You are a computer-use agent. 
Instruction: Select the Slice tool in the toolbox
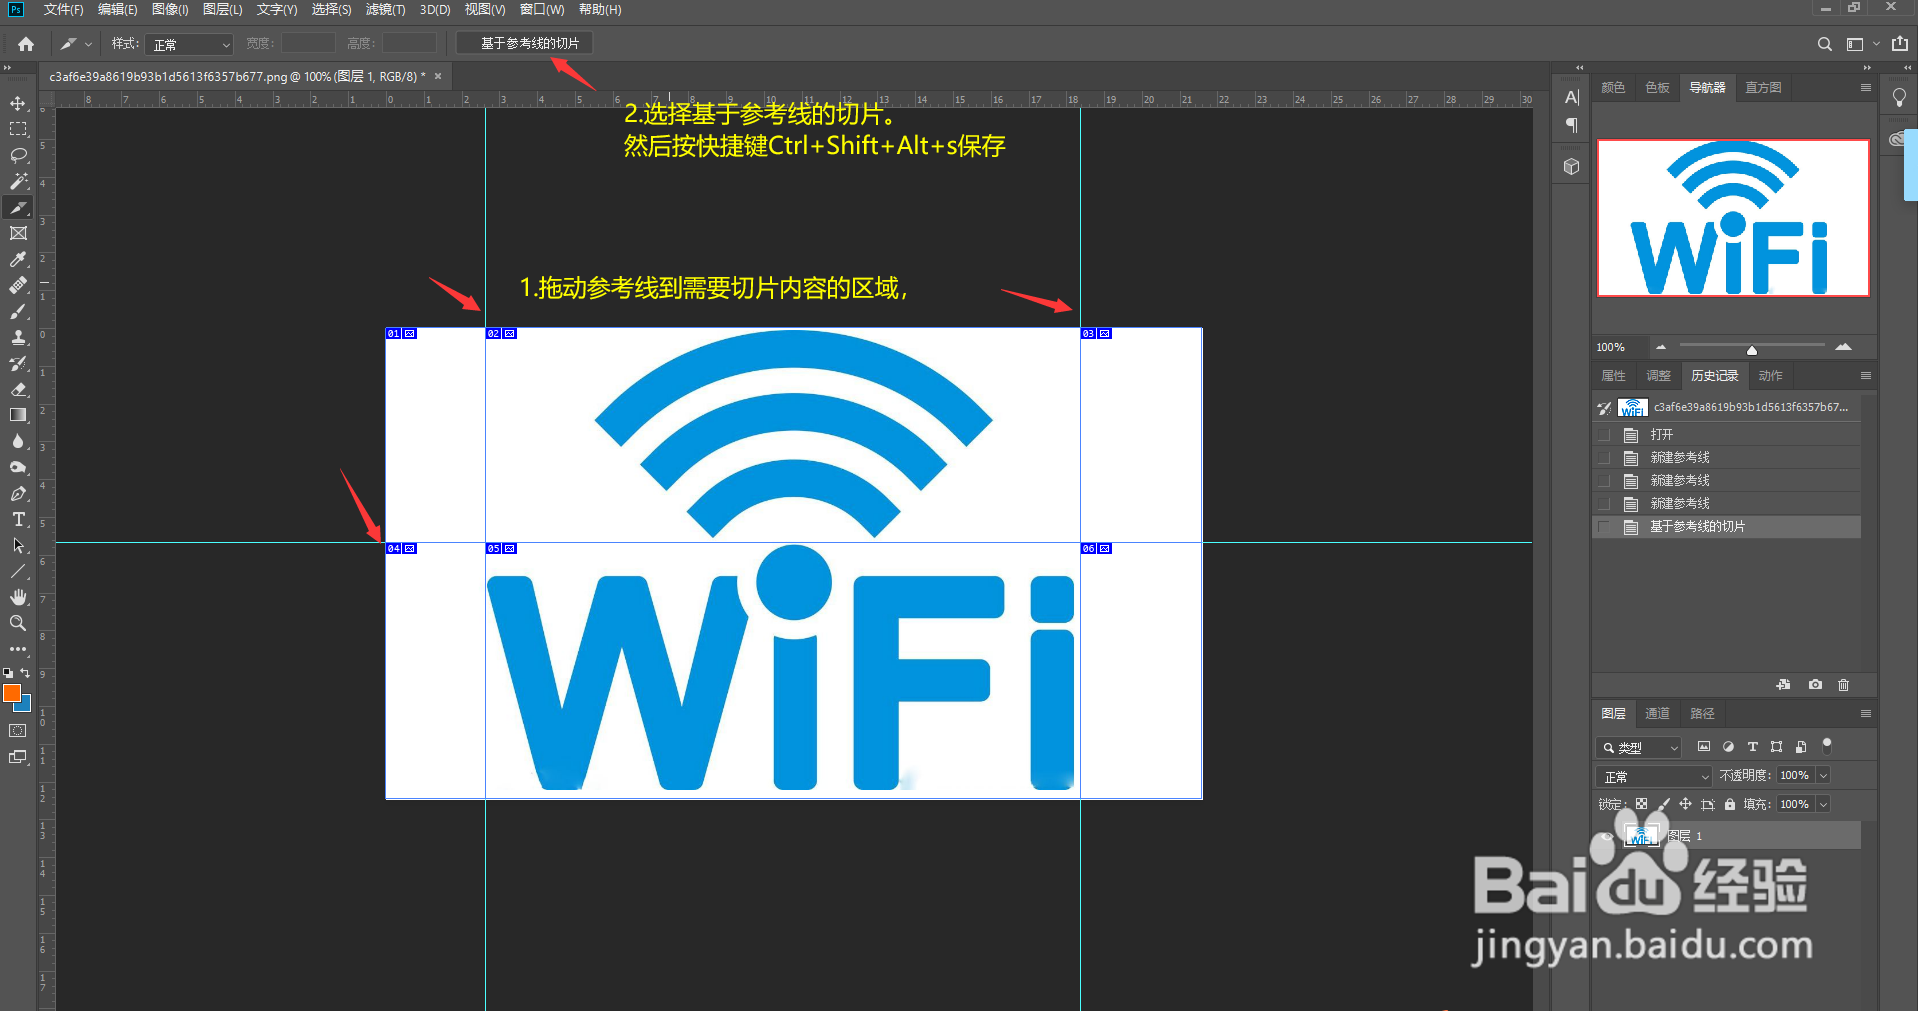point(18,207)
